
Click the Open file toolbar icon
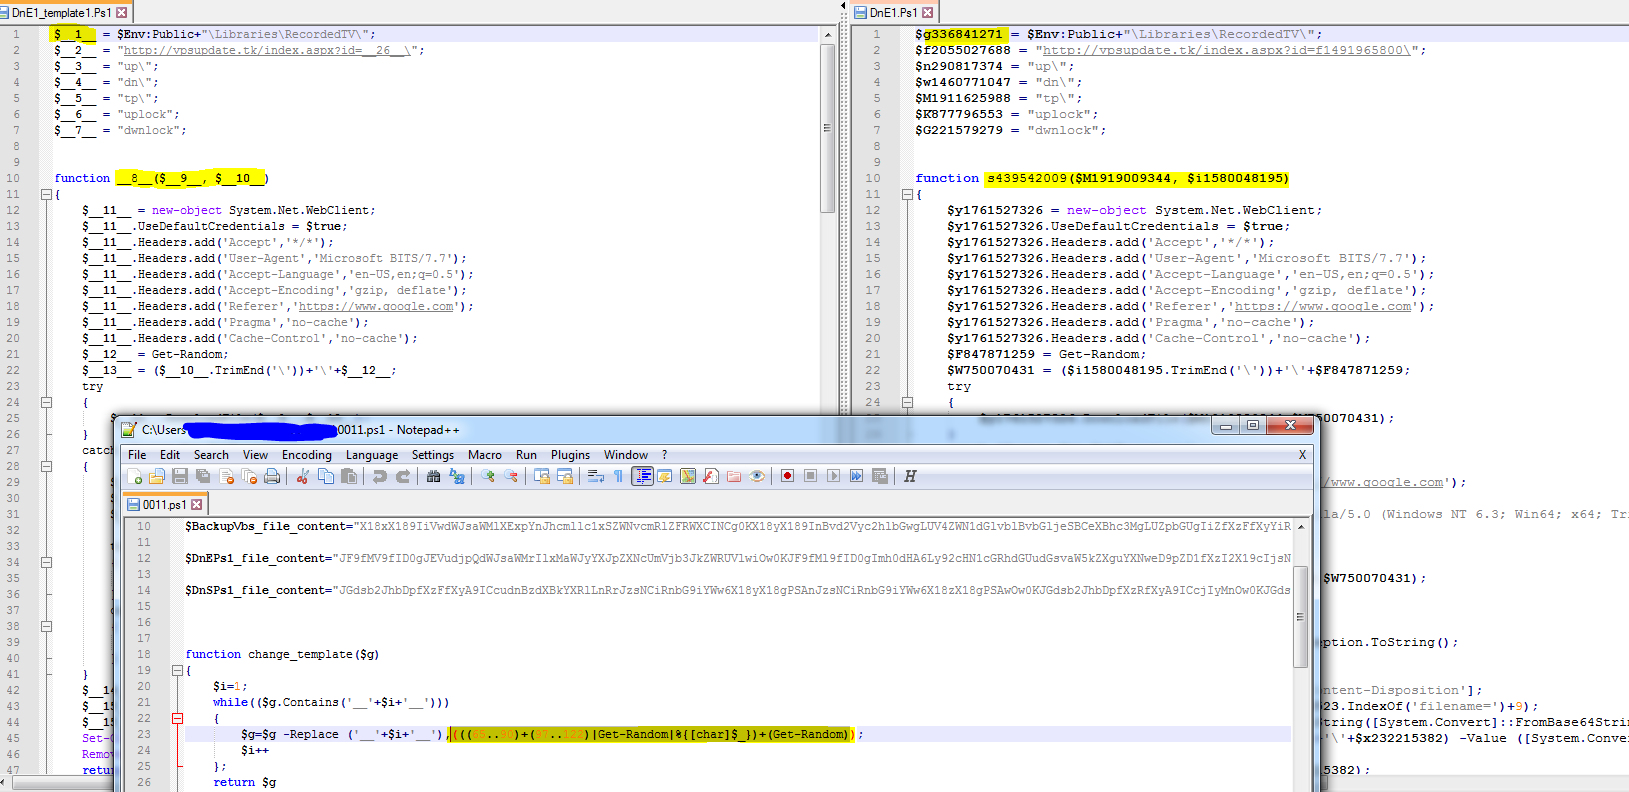(157, 476)
